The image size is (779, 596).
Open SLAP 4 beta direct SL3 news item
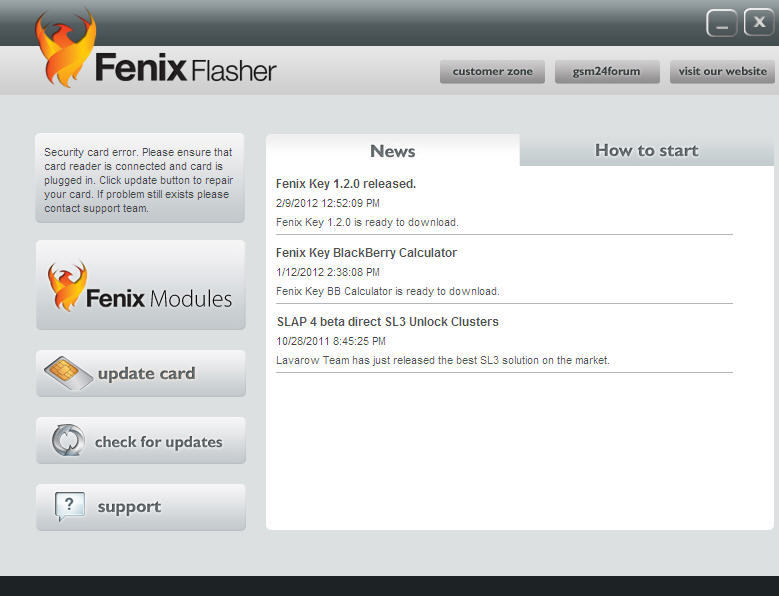click(387, 322)
